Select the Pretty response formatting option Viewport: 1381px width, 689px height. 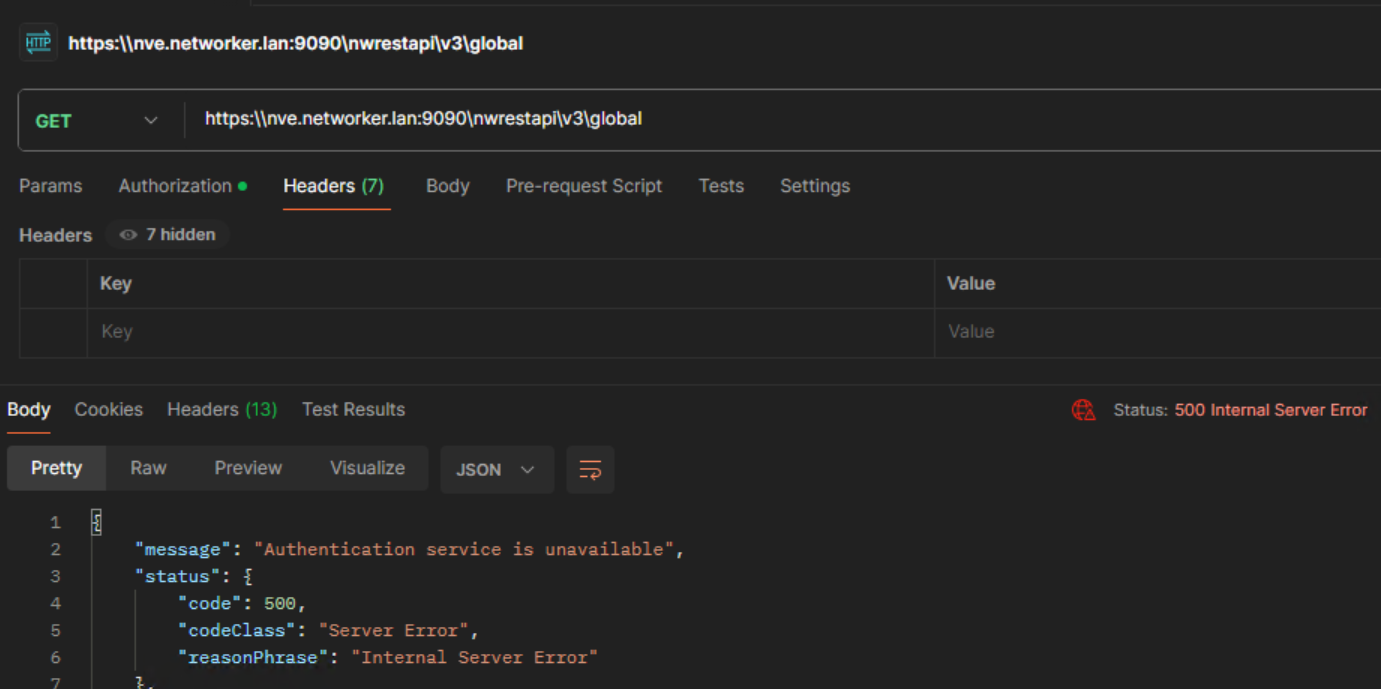56,467
